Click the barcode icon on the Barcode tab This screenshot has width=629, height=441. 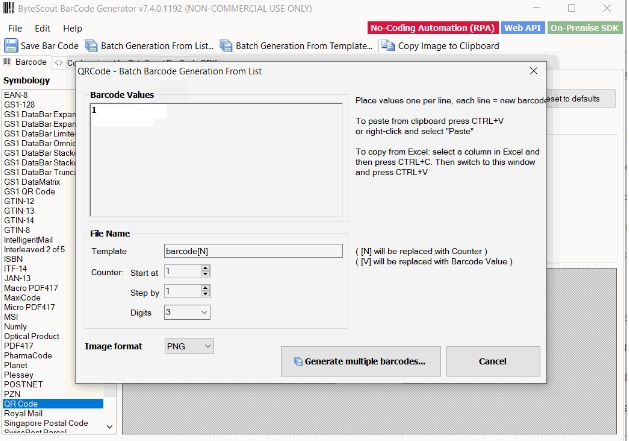[8, 63]
